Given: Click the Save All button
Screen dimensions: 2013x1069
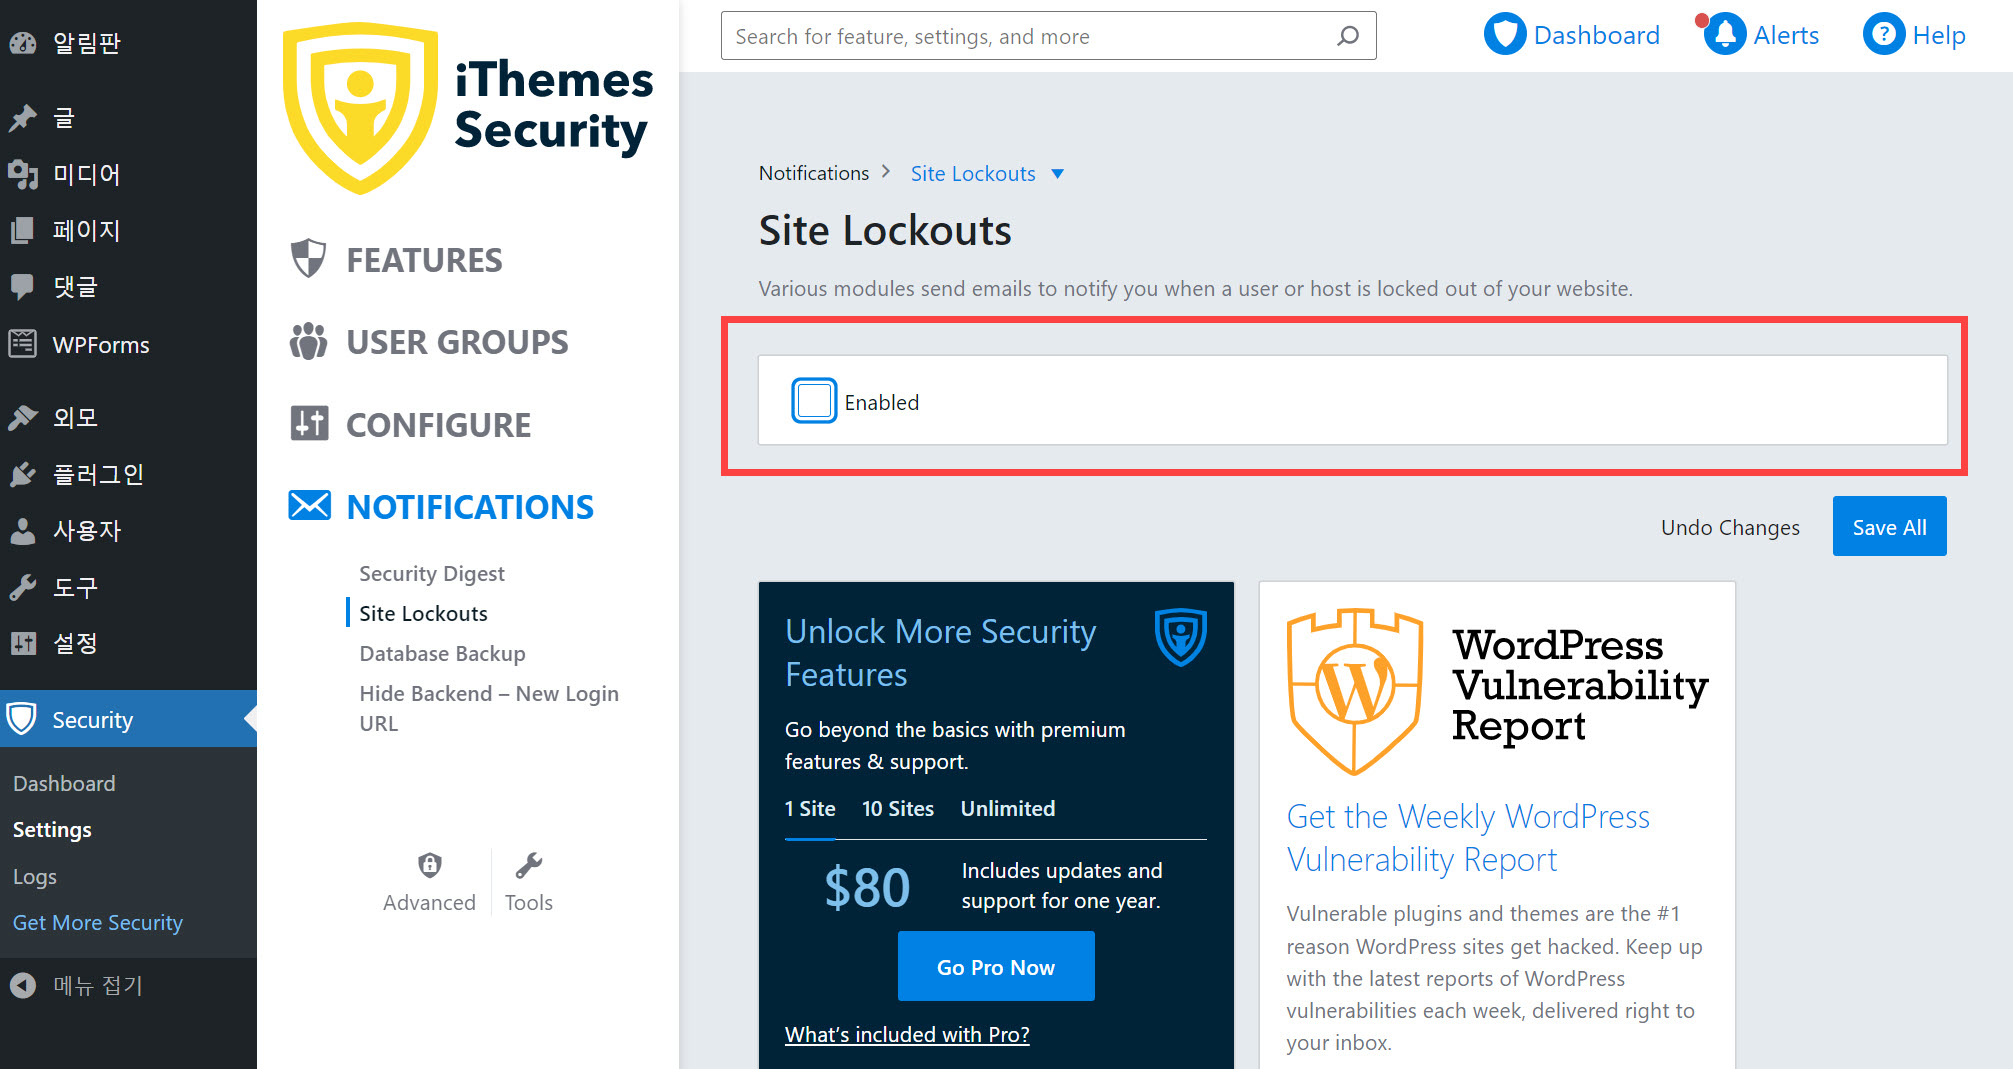Looking at the screenshot, I should [x=1889, y=526].
